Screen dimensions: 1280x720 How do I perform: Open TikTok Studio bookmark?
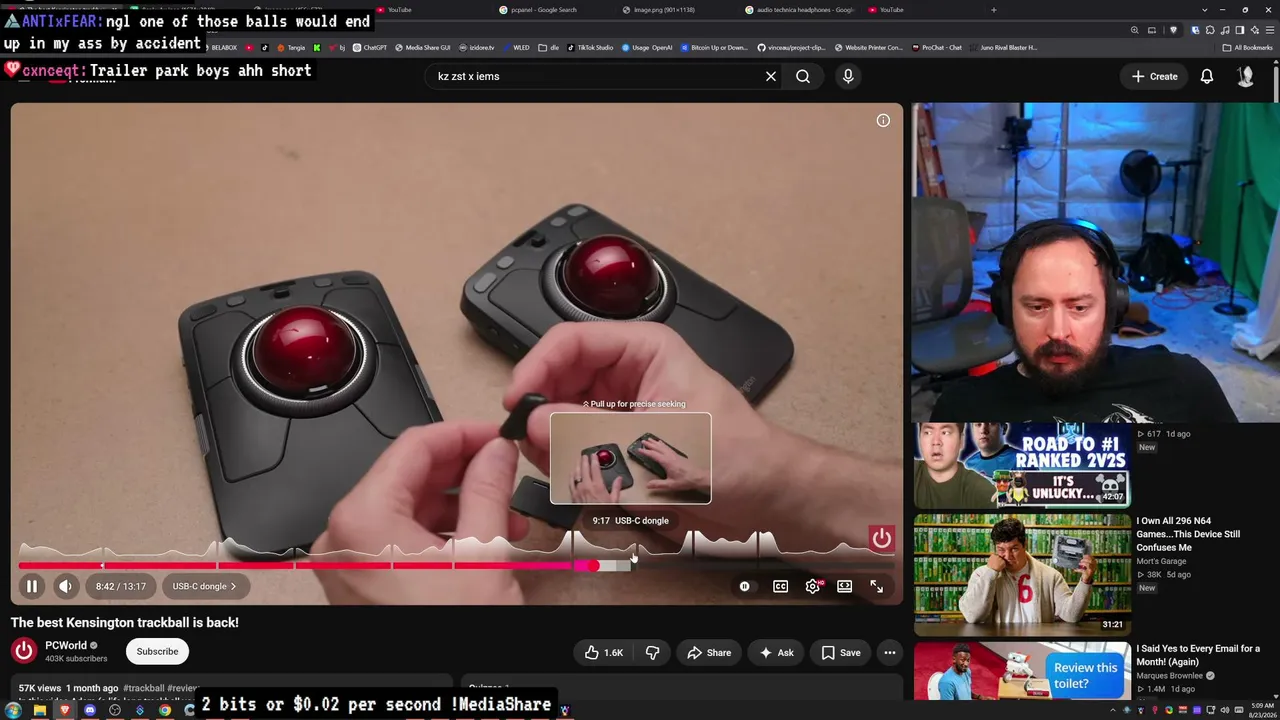pyautogui.click(x=590, y=47)
